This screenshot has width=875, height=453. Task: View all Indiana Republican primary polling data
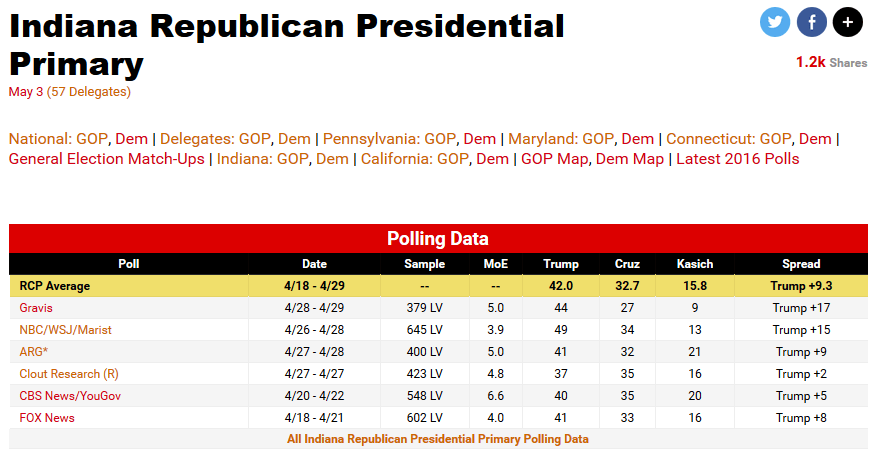[438, 439]
